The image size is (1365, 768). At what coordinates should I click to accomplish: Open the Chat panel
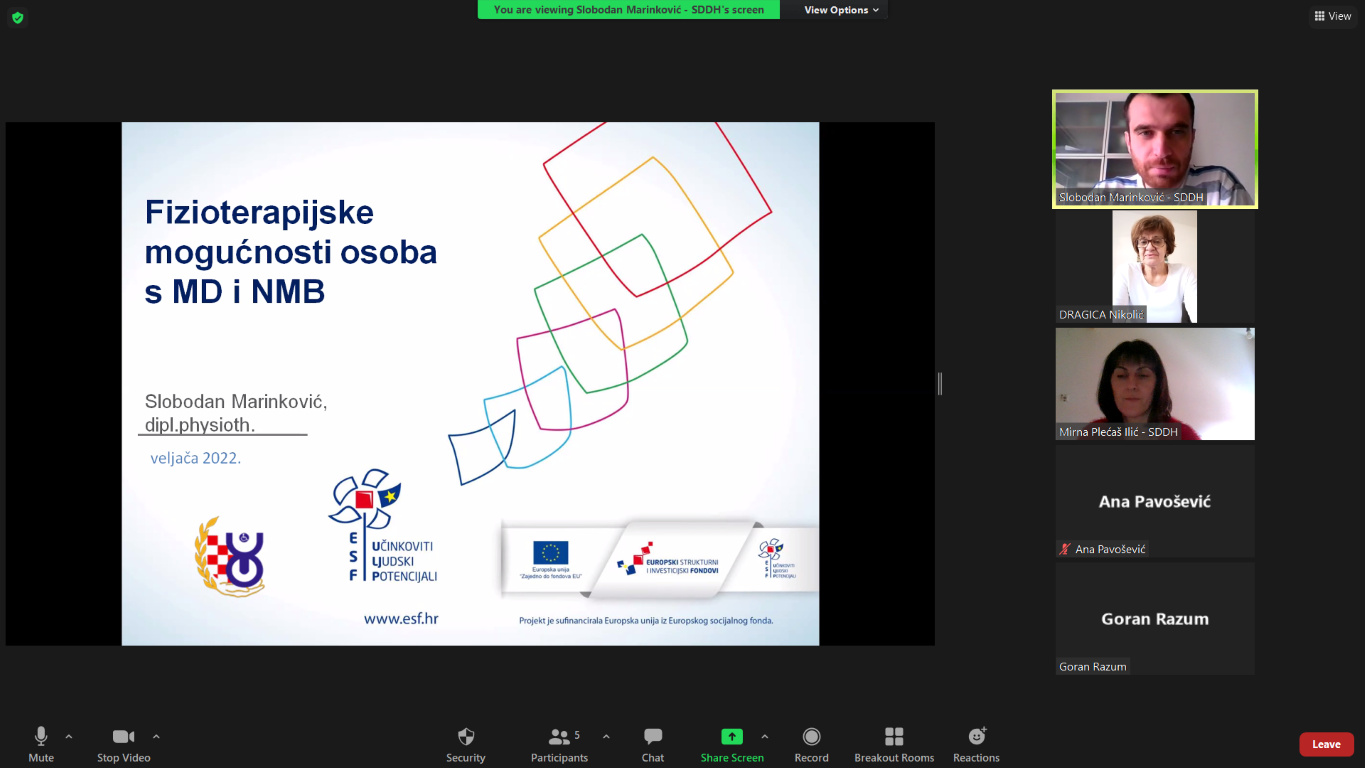653,737
